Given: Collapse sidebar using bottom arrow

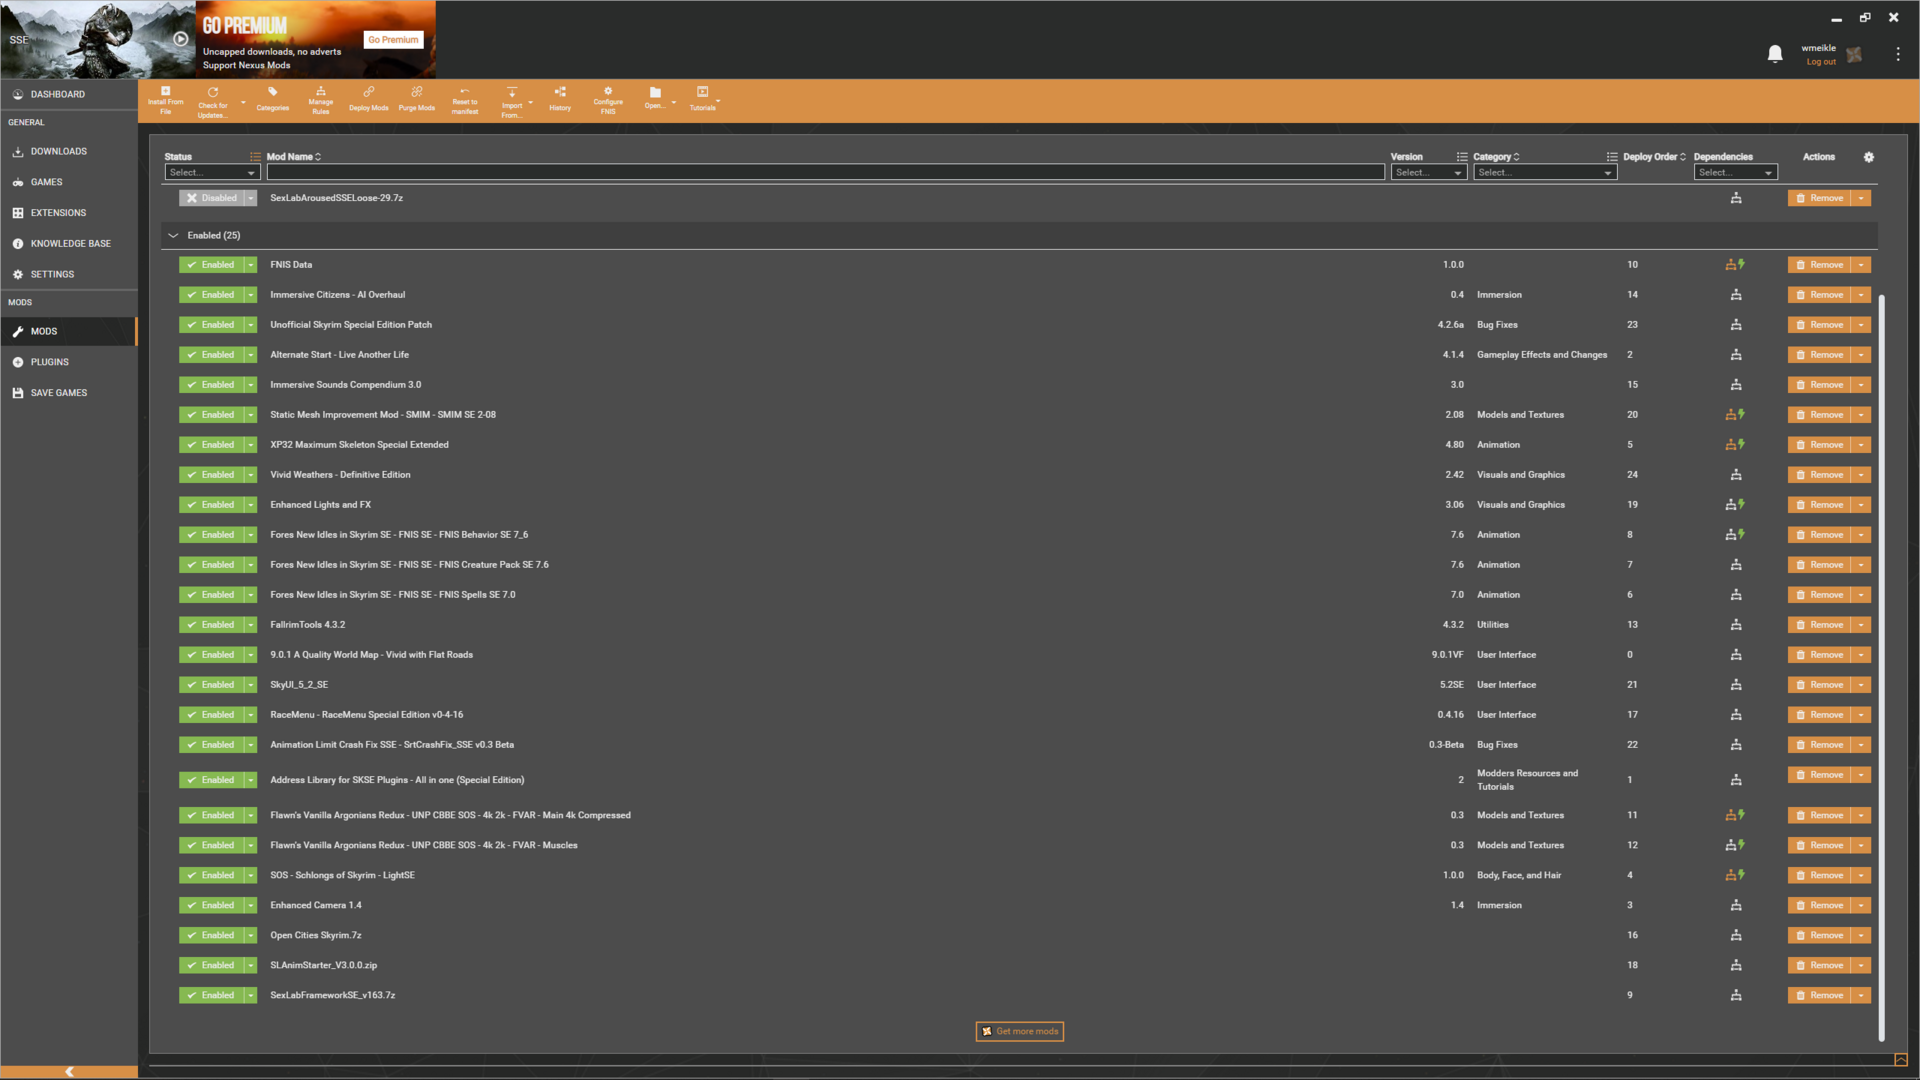Looking at the screenshot, I should tap(69, 1072).
